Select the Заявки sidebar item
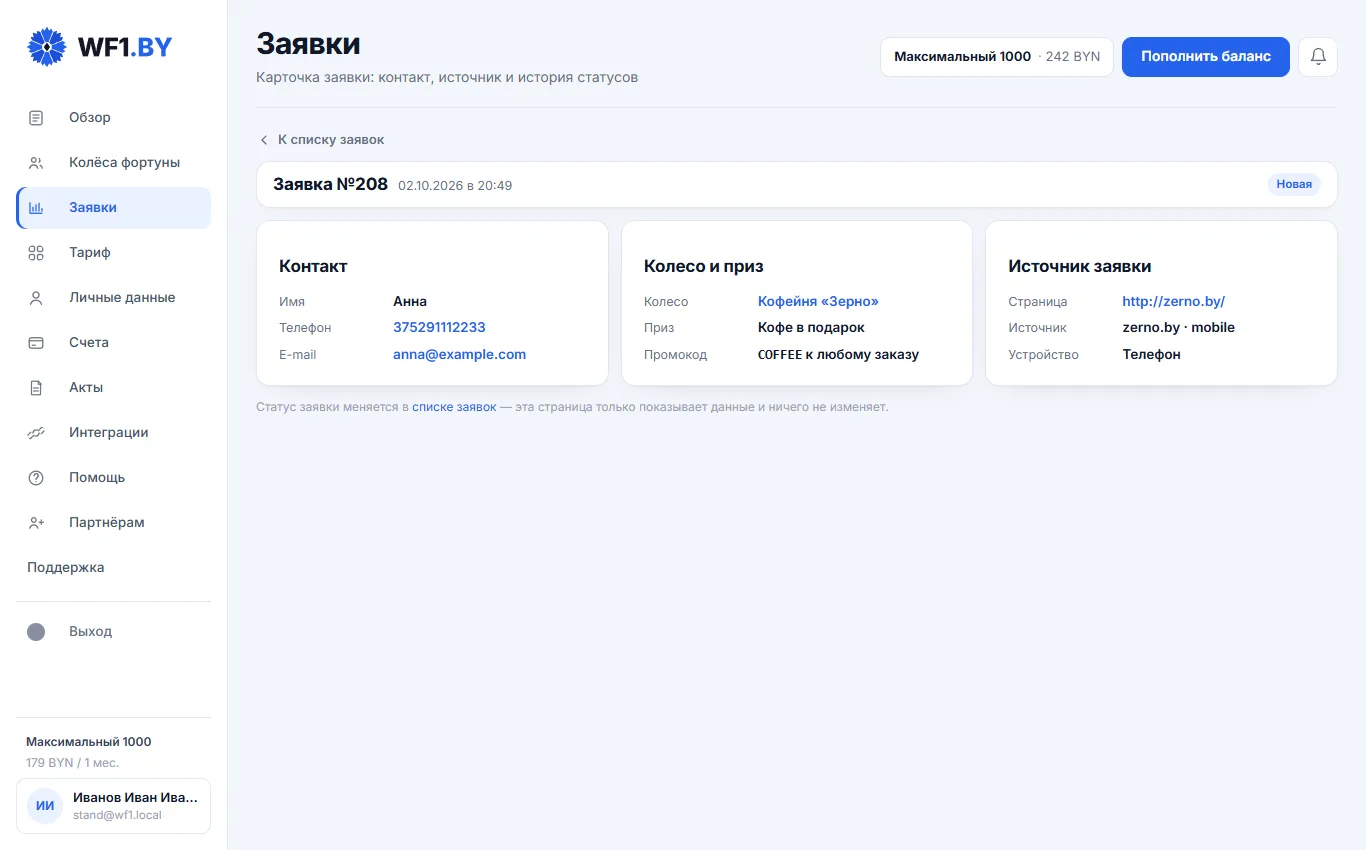 coord(114,208)
